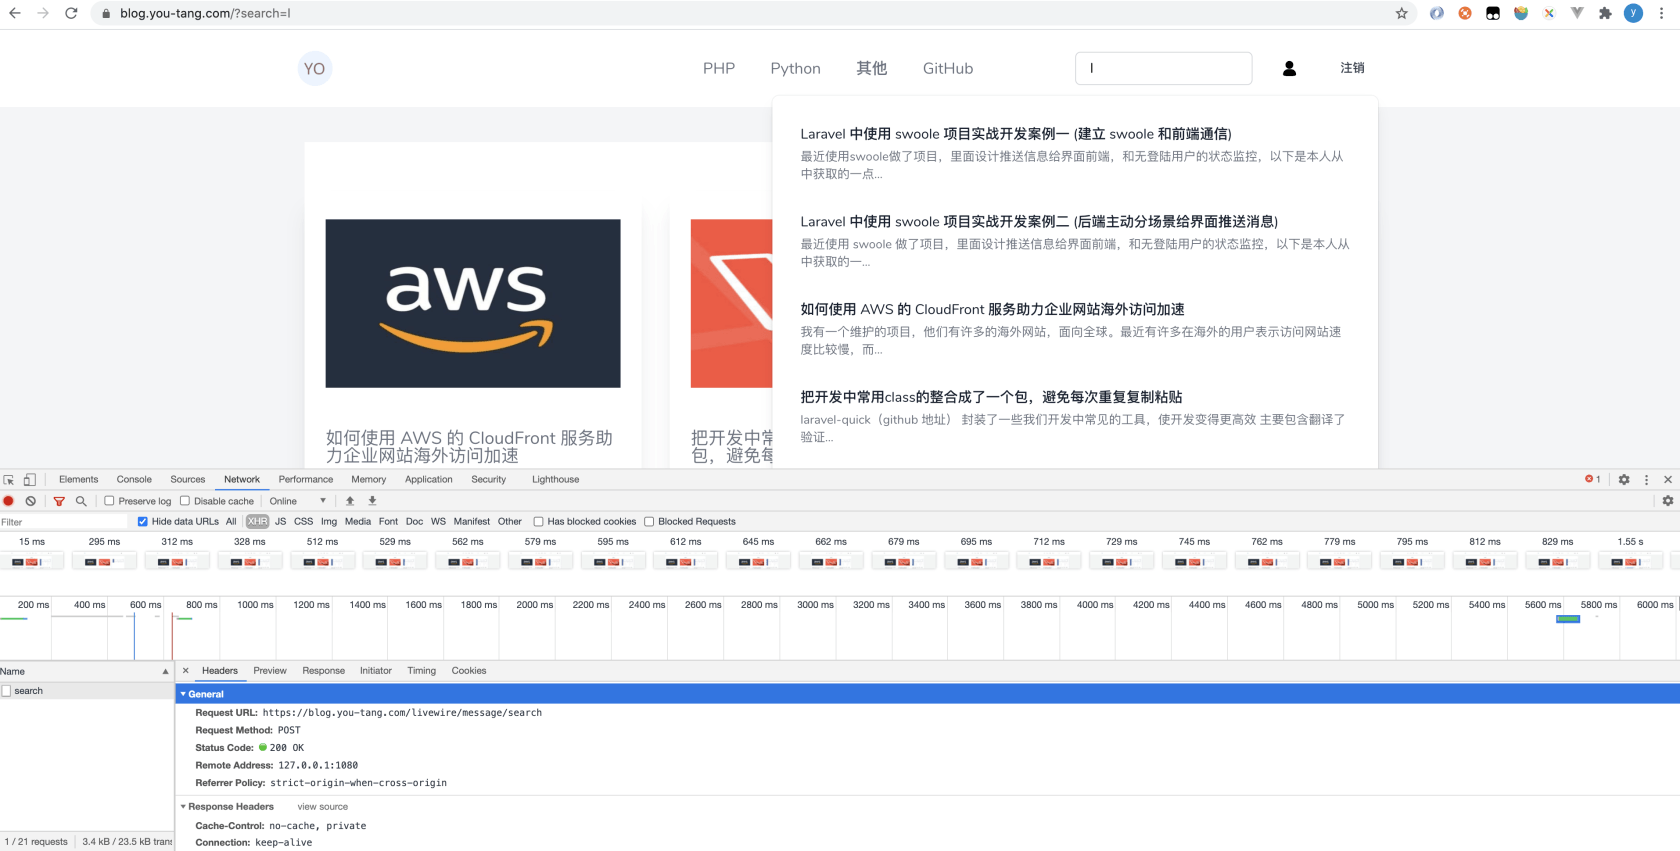Select the All filter type
The height and width of the screenshot is (851, 1680).
point(231,521)
